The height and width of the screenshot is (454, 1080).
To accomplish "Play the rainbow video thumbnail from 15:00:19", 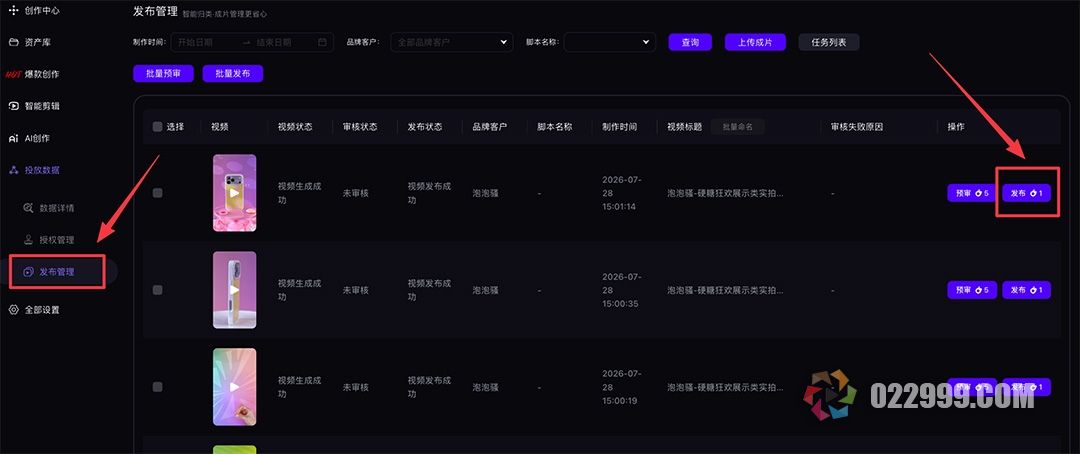I will 234,387.
